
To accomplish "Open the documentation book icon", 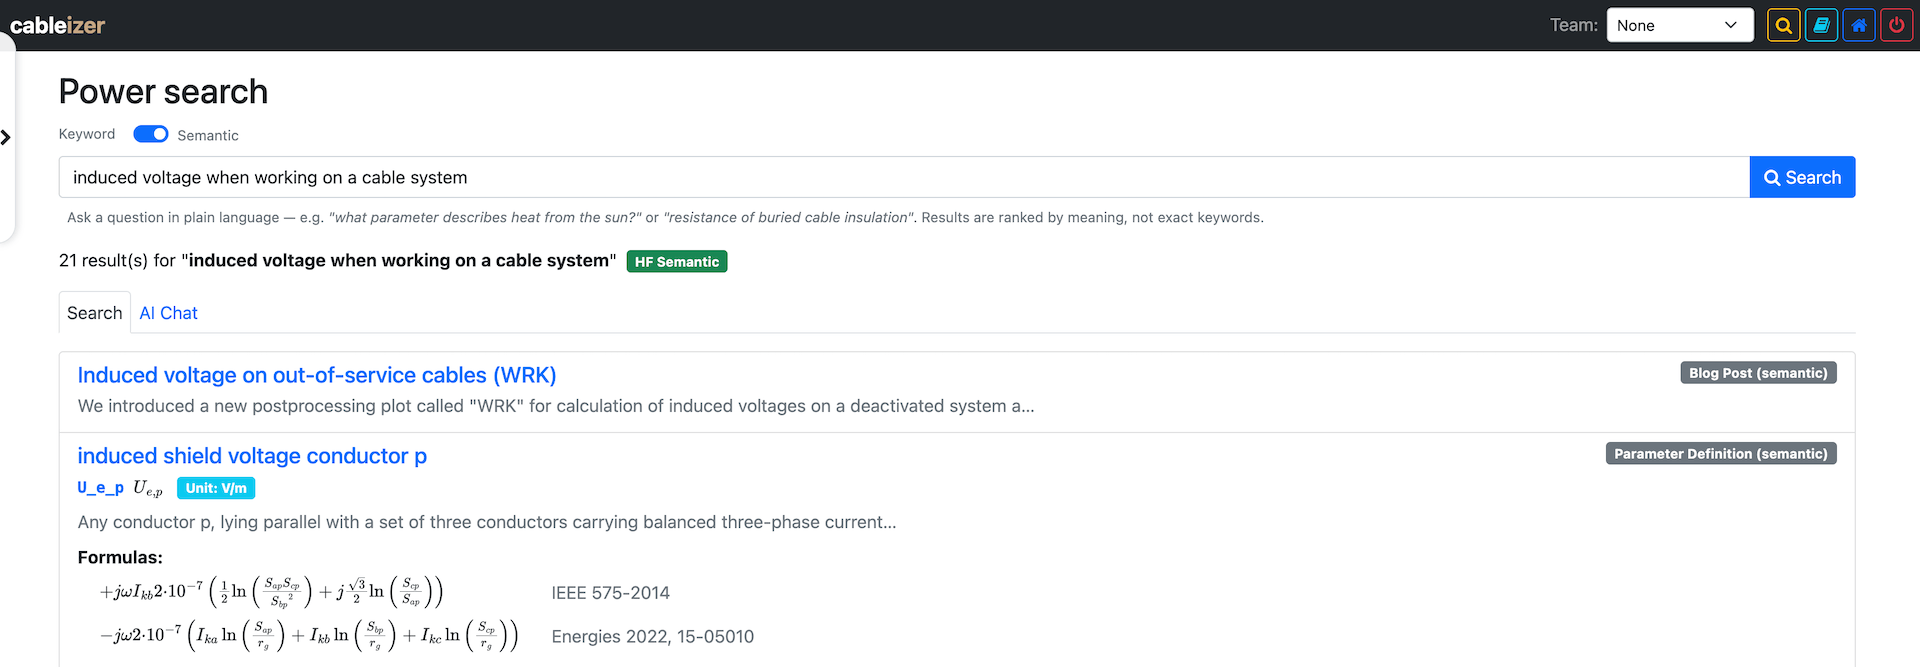I will tap(1821, 25).
